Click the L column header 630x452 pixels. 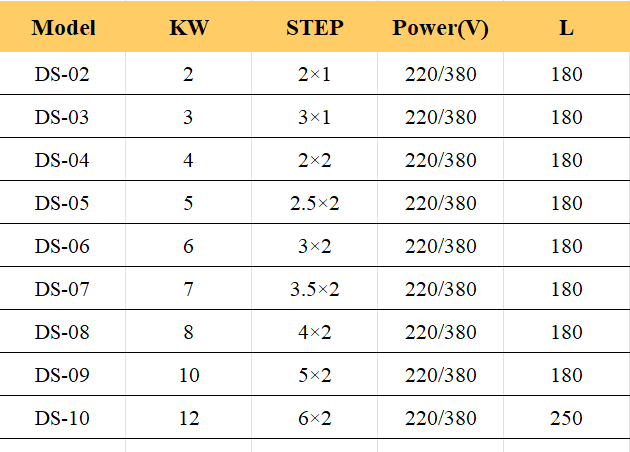click(x=566, y=28)
